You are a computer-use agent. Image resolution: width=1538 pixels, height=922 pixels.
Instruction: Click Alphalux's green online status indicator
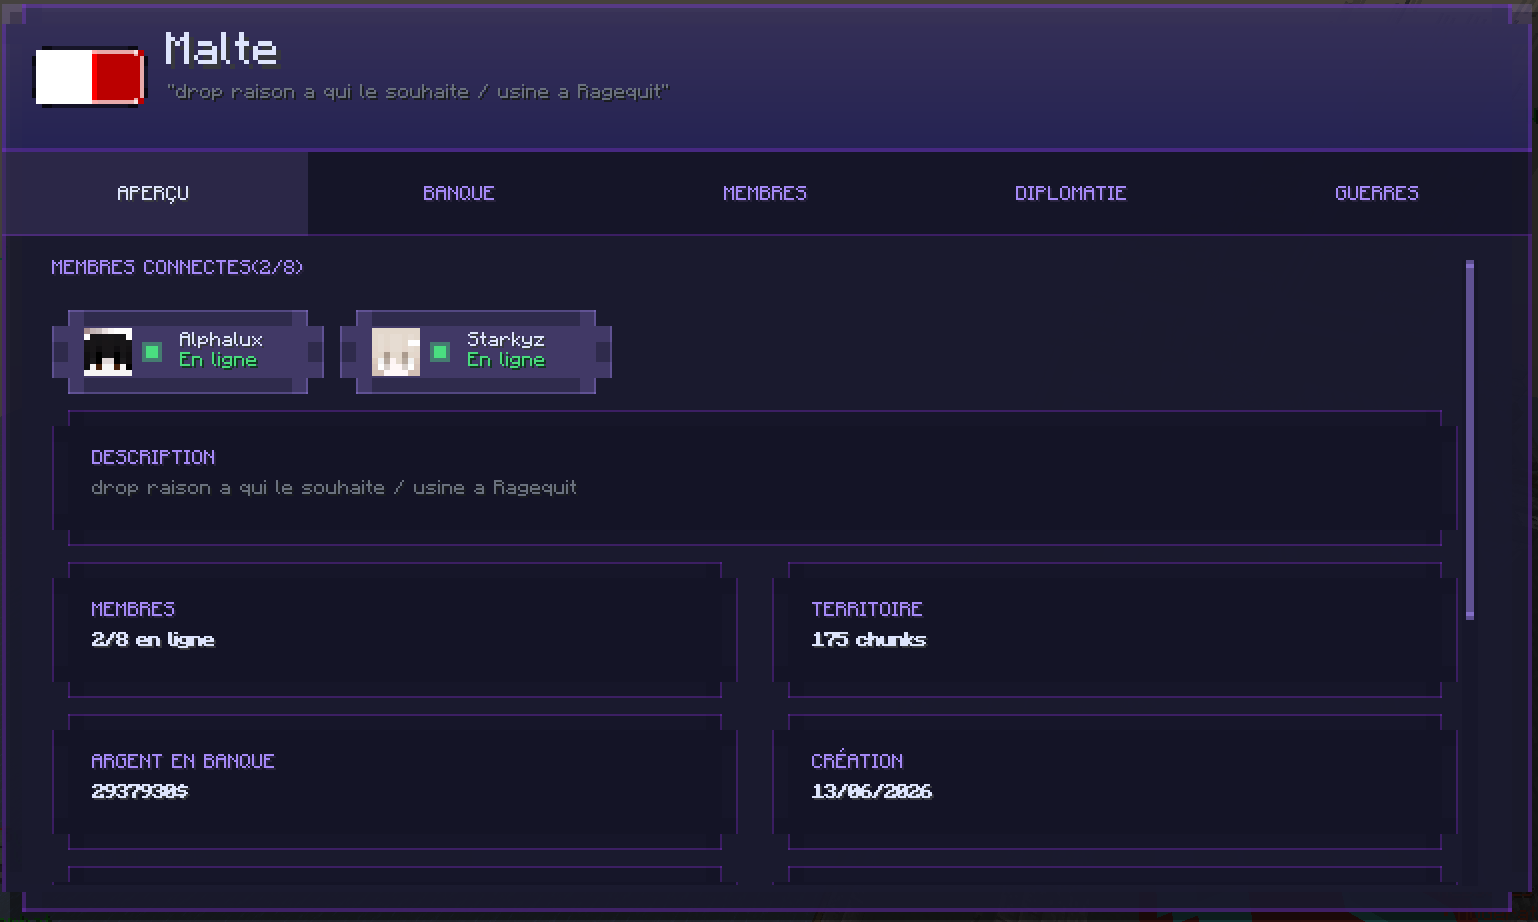[x=152, y=352]
